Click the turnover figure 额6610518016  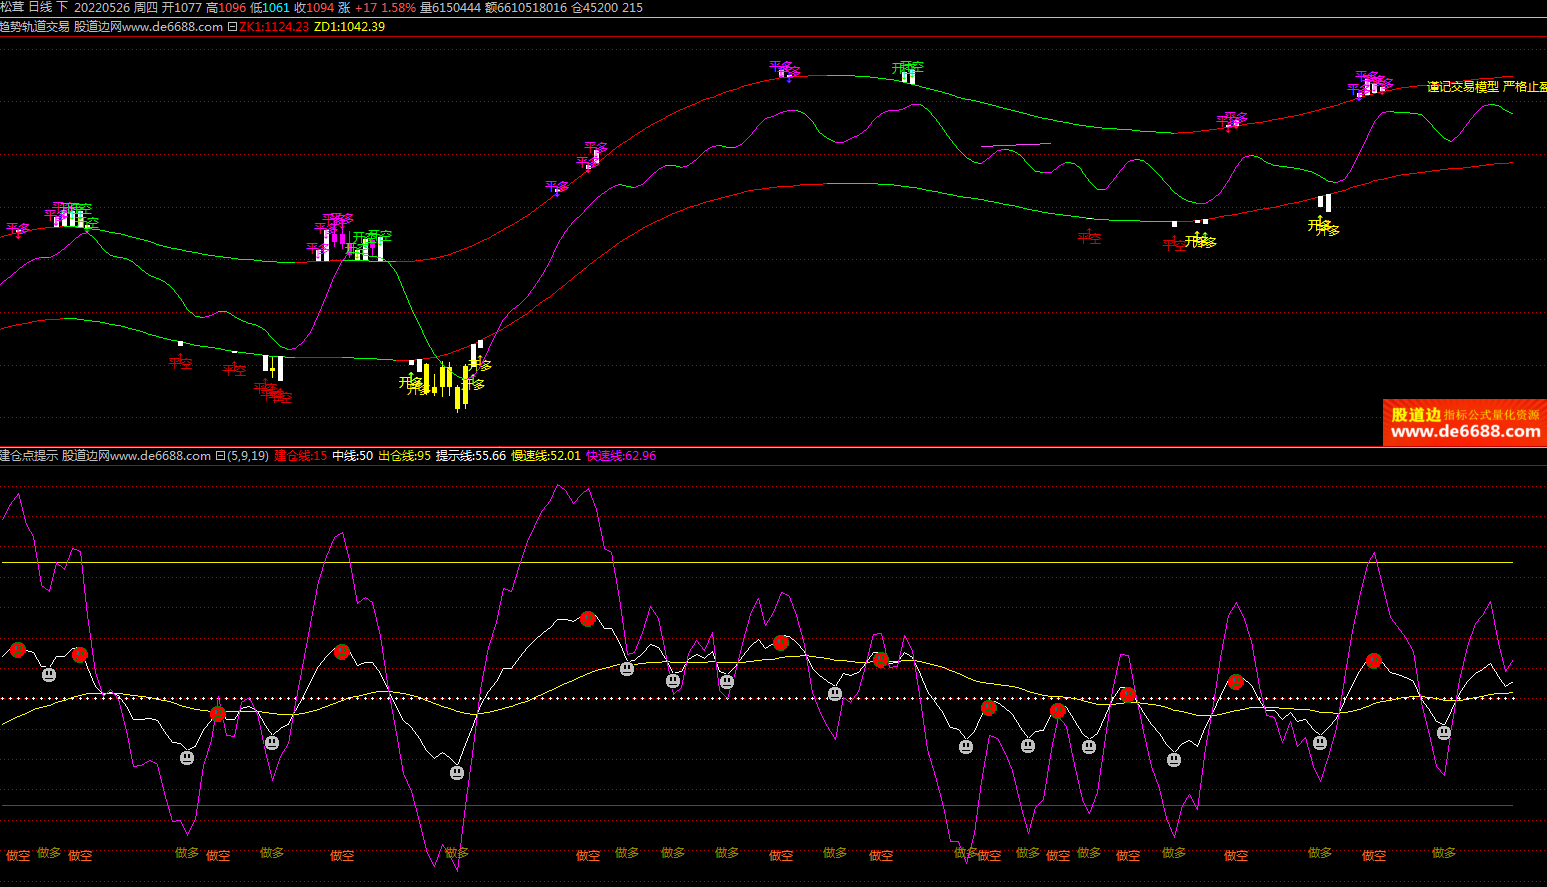(526, 7)
